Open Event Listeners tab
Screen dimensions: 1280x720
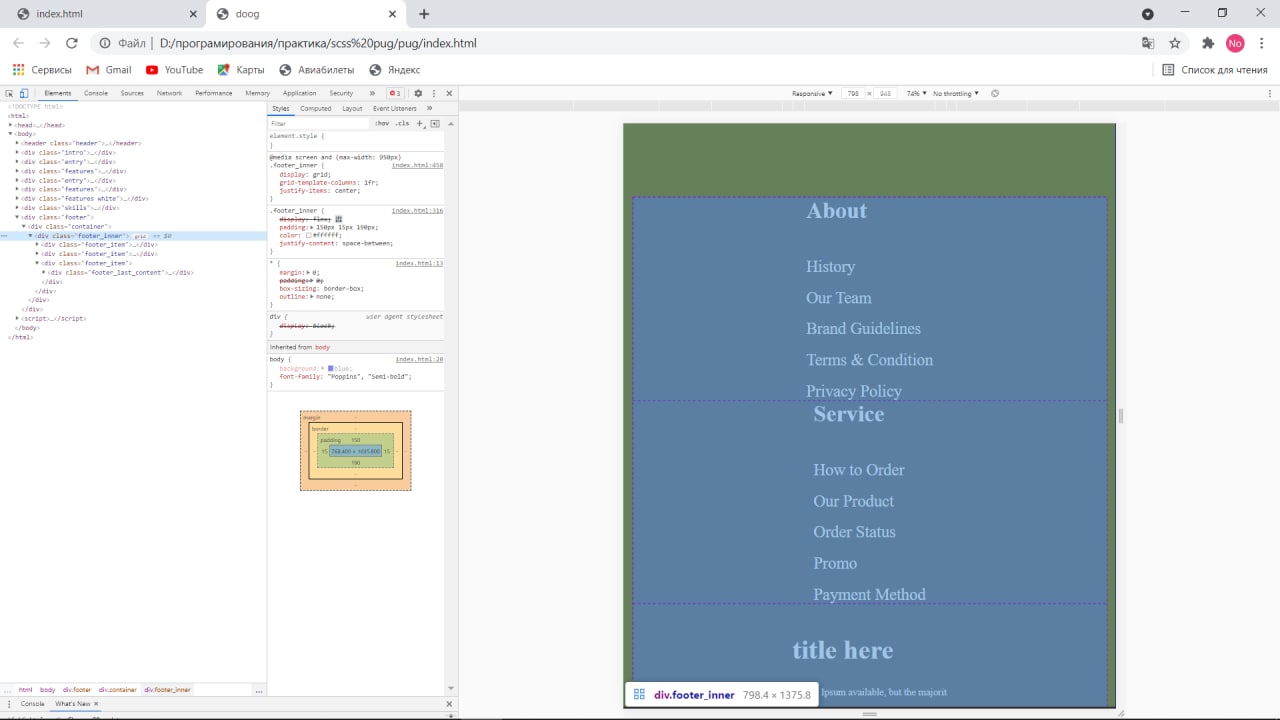pyautogui.click(x=395, y=108)
